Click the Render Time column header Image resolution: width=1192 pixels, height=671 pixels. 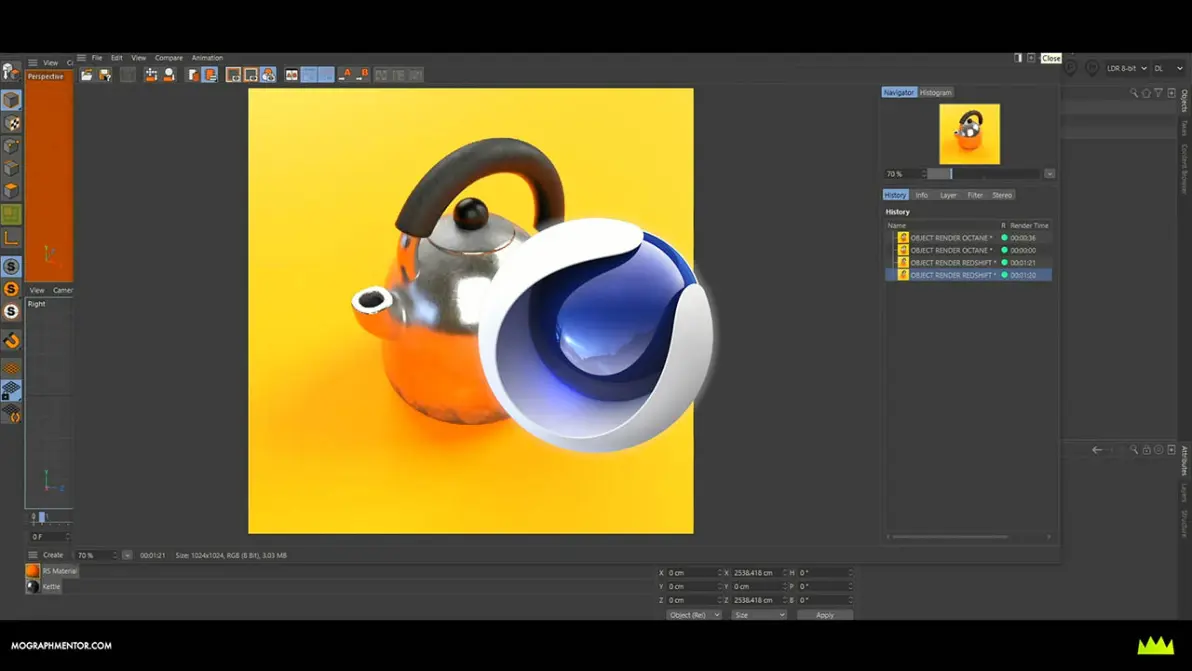[1029, 226]
